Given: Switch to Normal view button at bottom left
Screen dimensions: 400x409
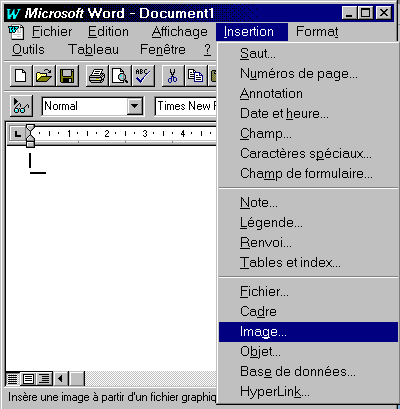Looking at the screenshot, I should click(x=13, y=379).
